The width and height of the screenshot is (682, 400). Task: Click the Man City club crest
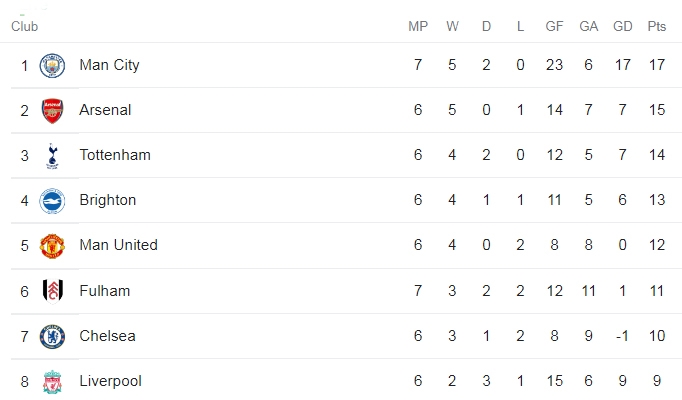tap(52, 66)
